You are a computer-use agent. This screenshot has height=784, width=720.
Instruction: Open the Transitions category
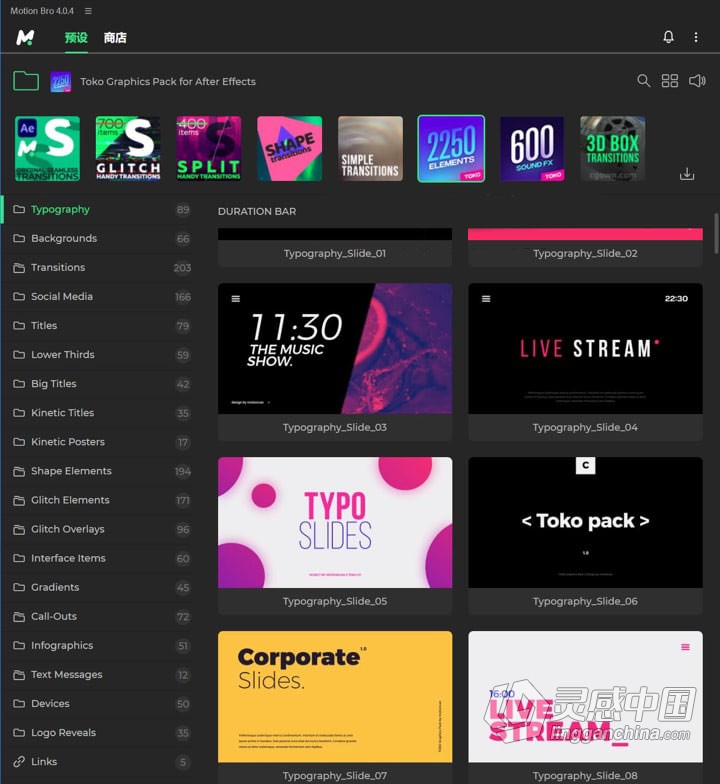100,268
